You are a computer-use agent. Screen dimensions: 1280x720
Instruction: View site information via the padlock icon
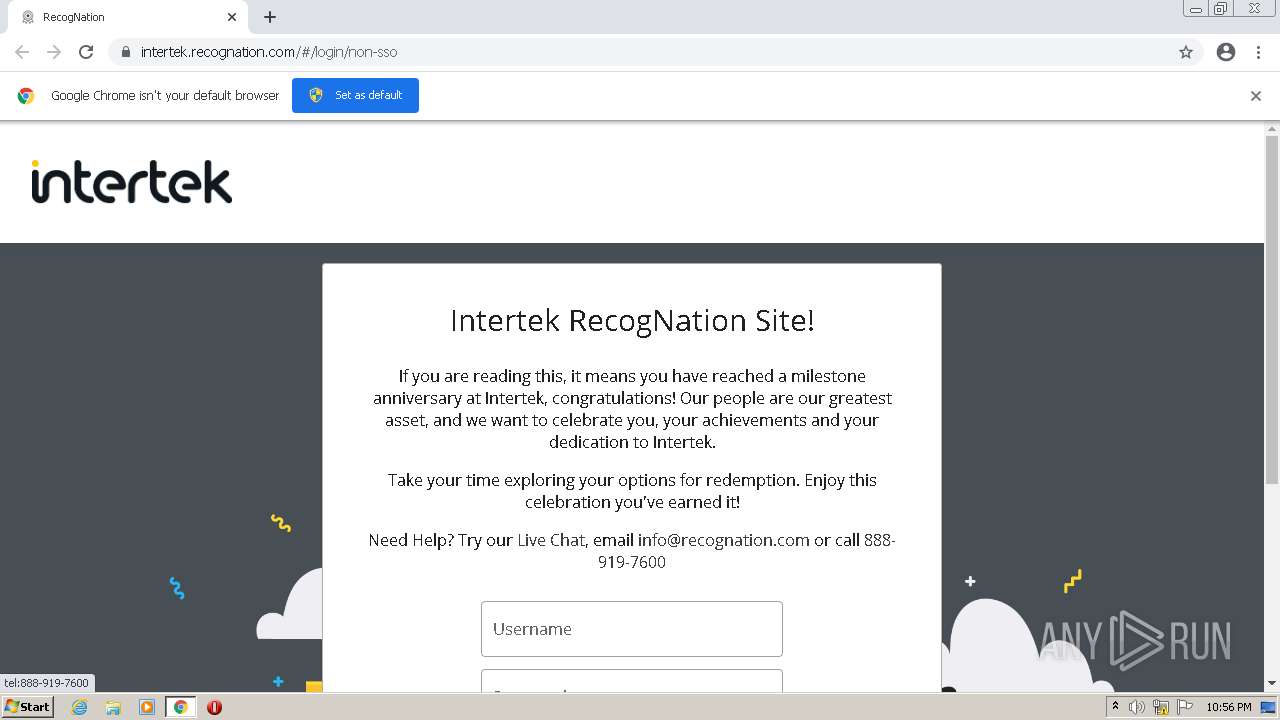click(x=125, y=52)
